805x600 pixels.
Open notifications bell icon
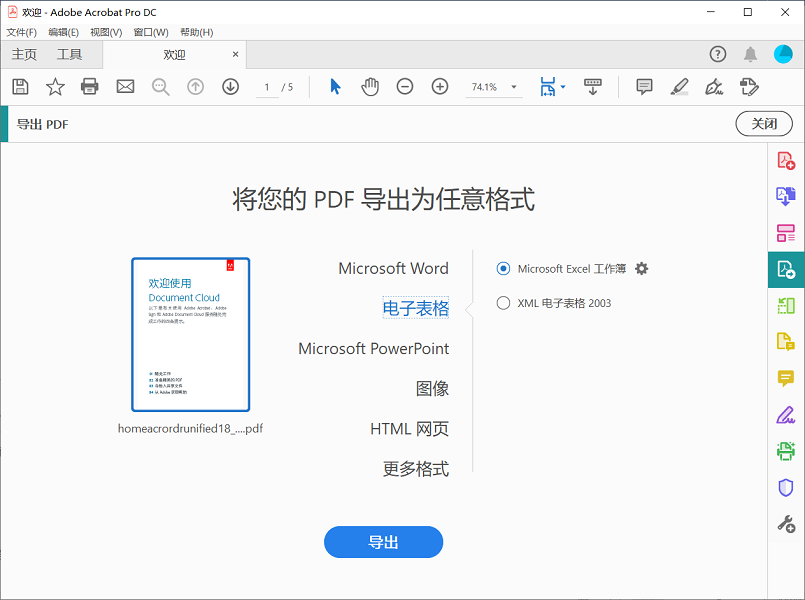pyautogui.click(x=751, y=54)
